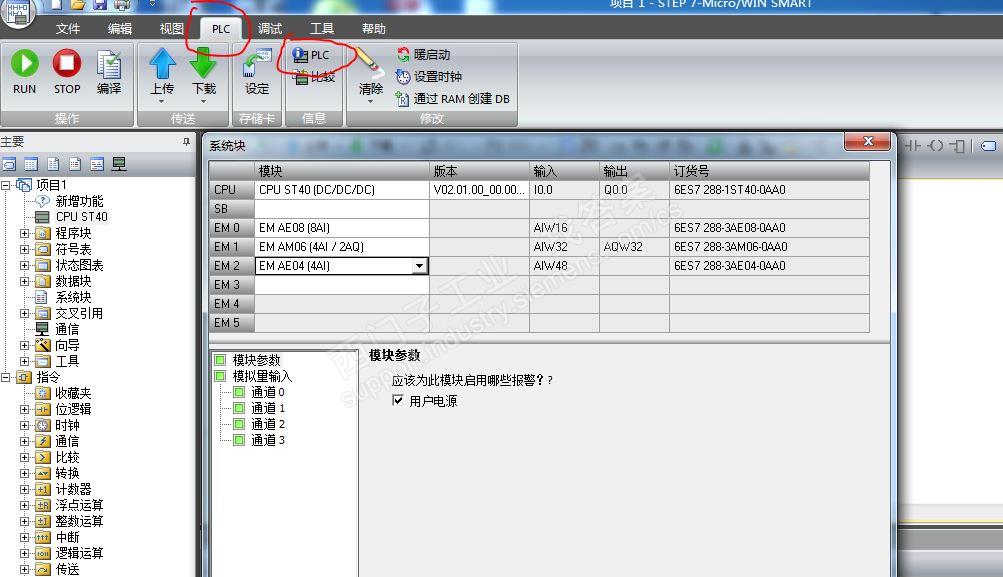Click EM 1 module cell EM AM06

coord(342,247)
